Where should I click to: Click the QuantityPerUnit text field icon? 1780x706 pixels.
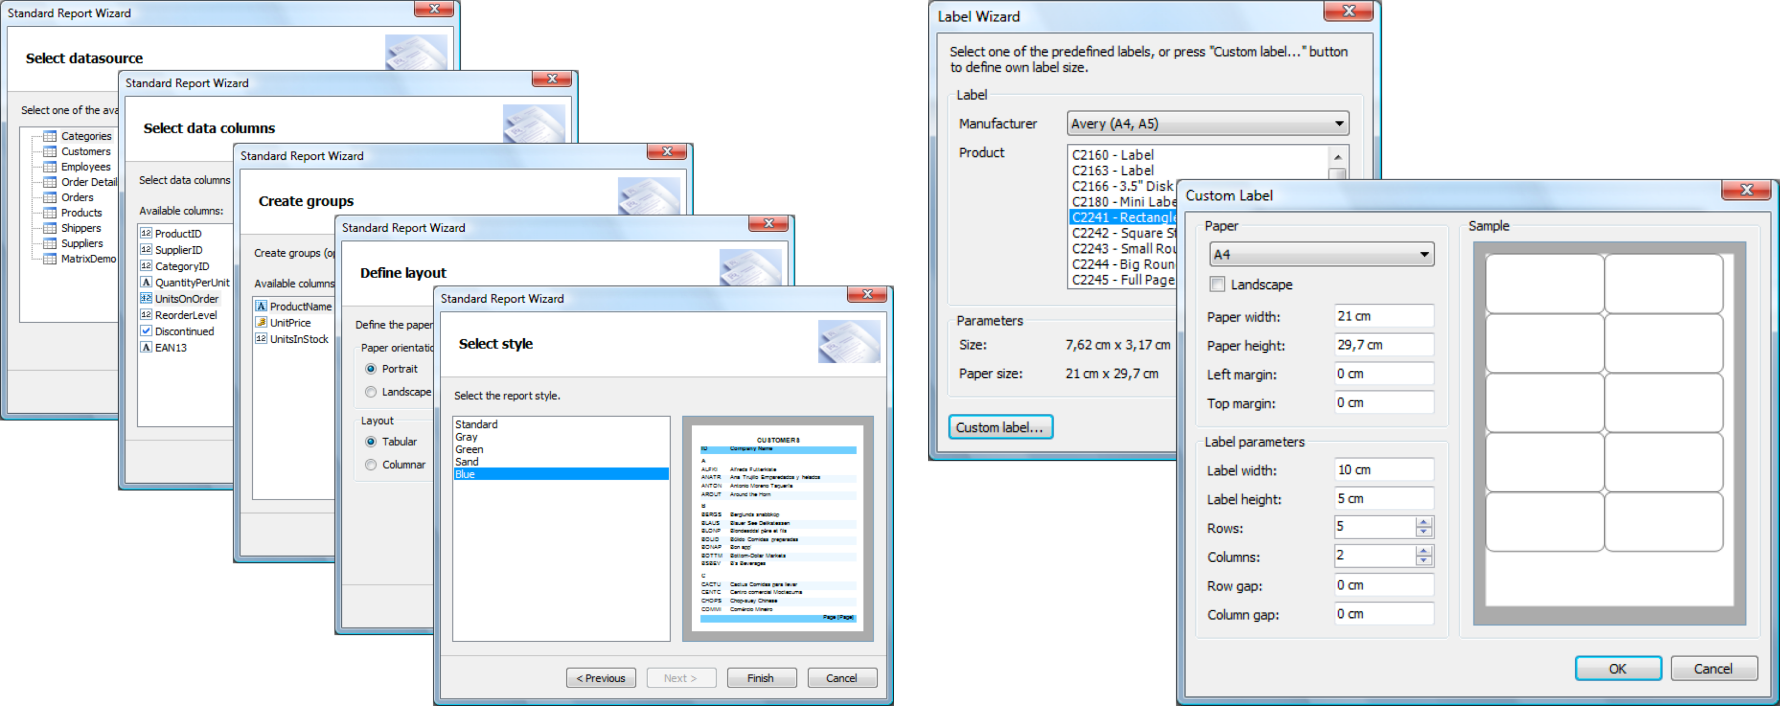tap(146, 282)
